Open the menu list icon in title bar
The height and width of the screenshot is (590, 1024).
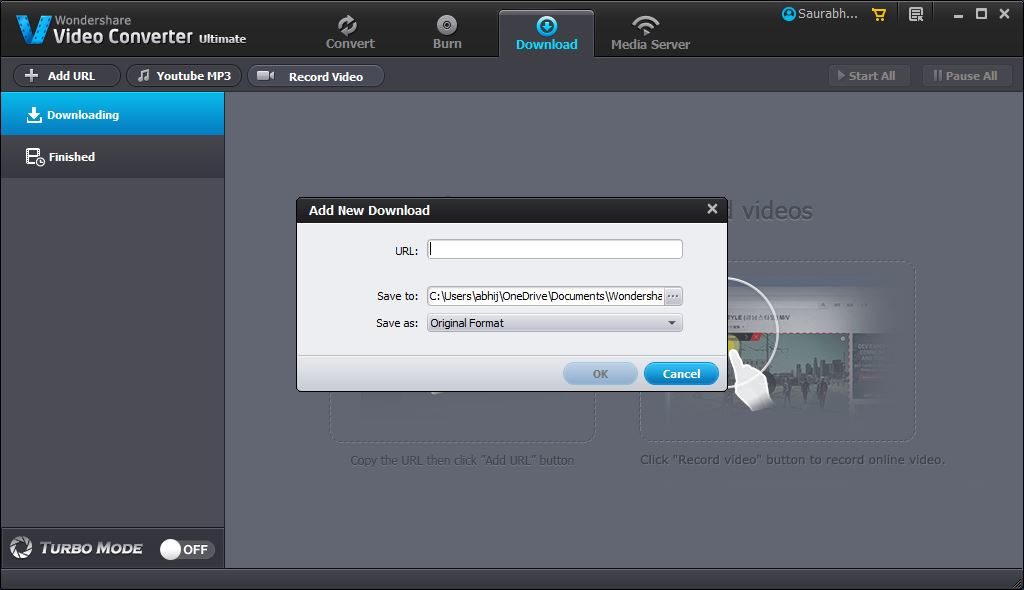916,14
